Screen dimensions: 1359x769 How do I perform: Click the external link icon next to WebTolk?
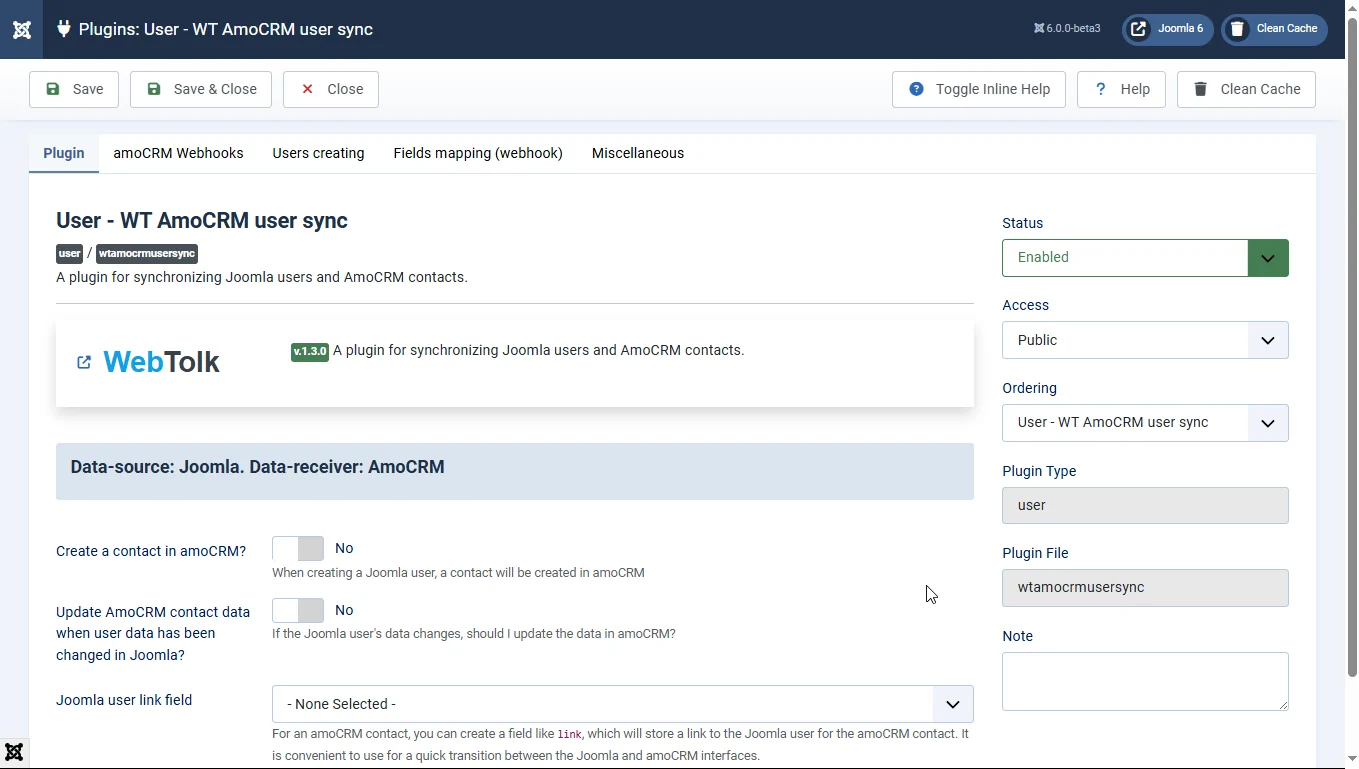tap(84, 362)
